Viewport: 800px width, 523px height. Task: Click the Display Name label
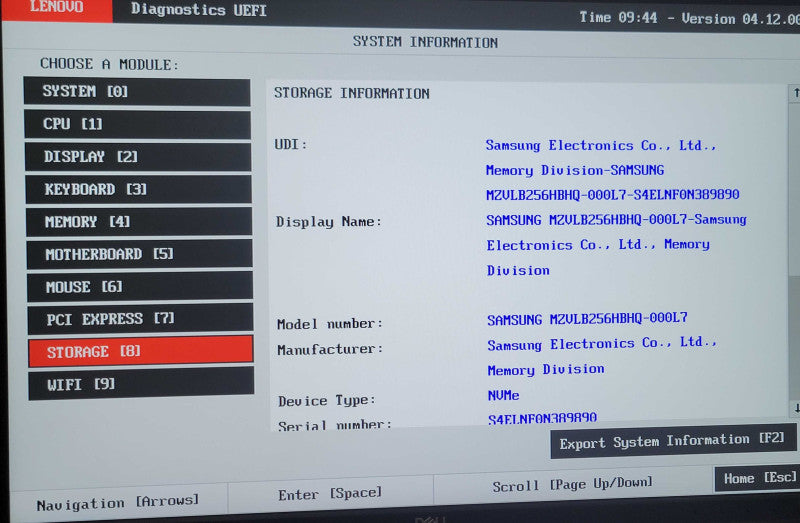pos(329,222)
